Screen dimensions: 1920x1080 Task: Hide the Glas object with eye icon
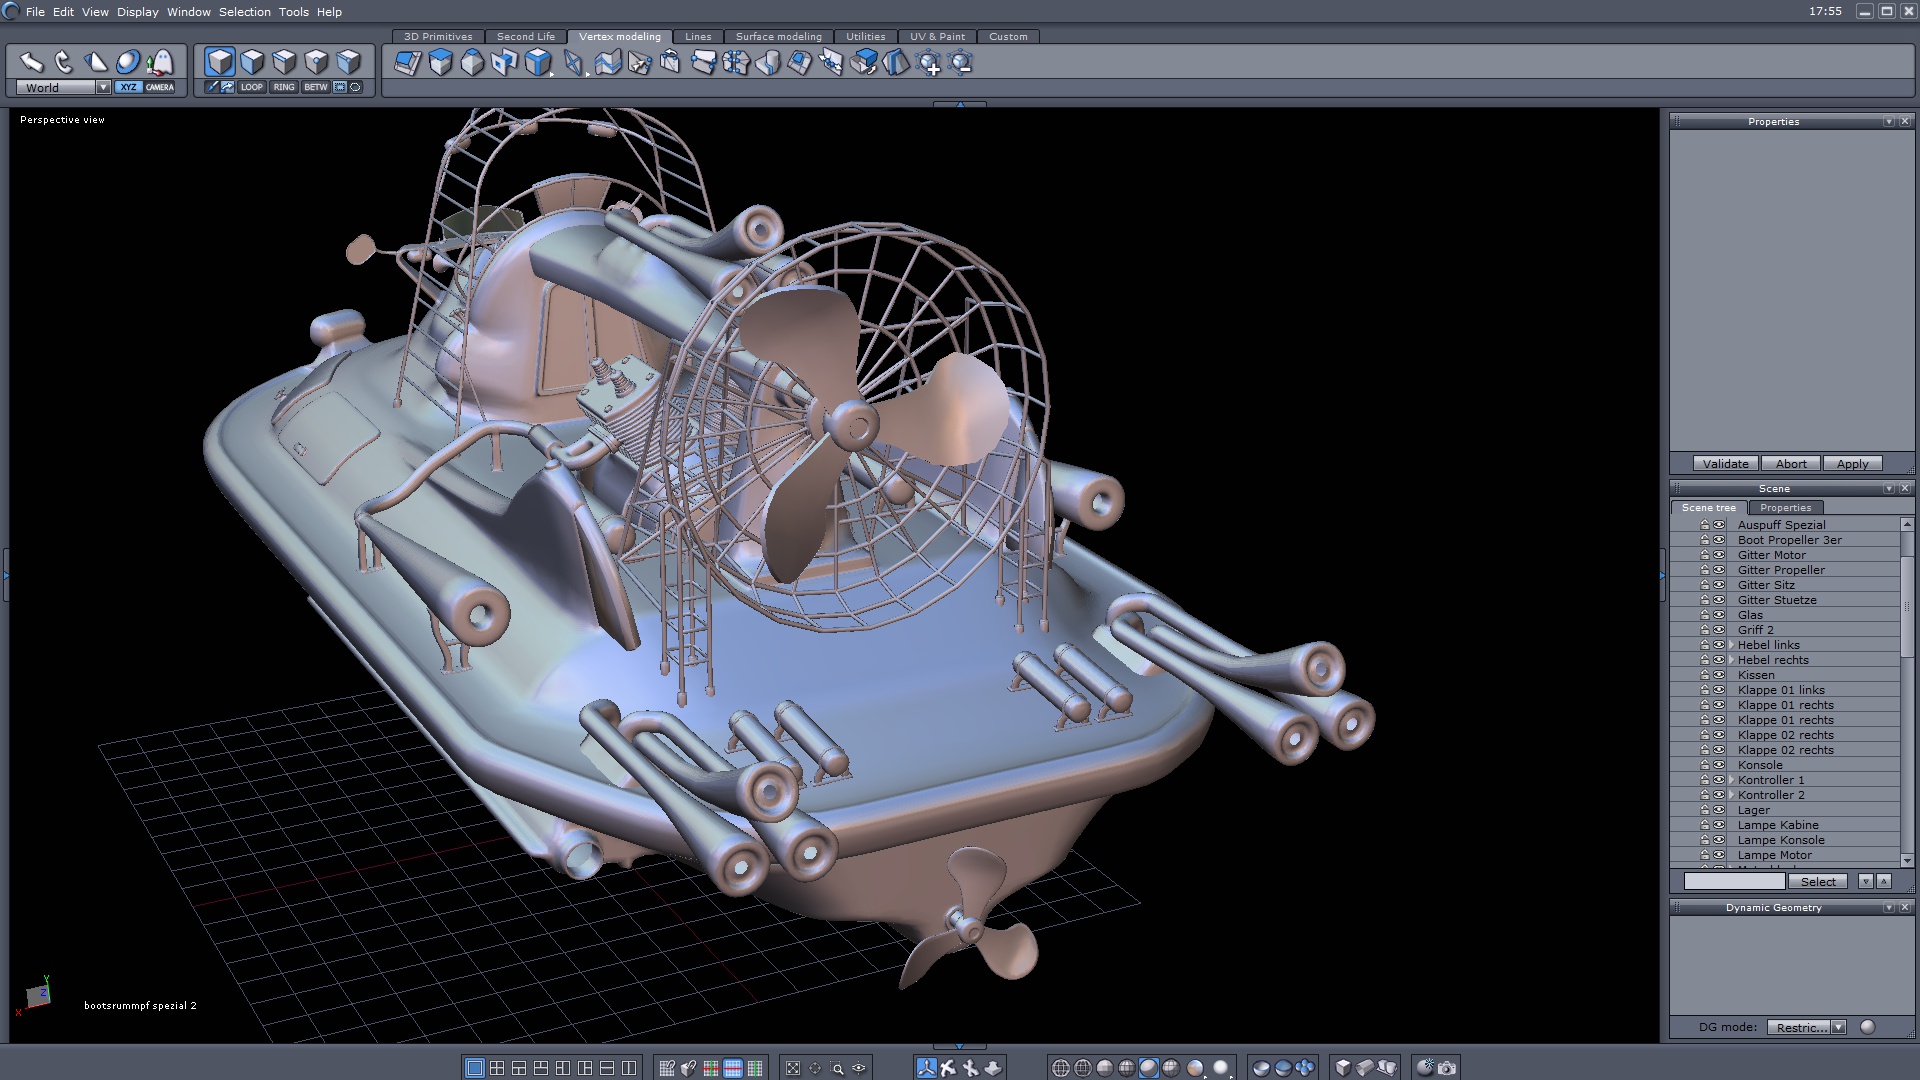tap(1719, 615)
